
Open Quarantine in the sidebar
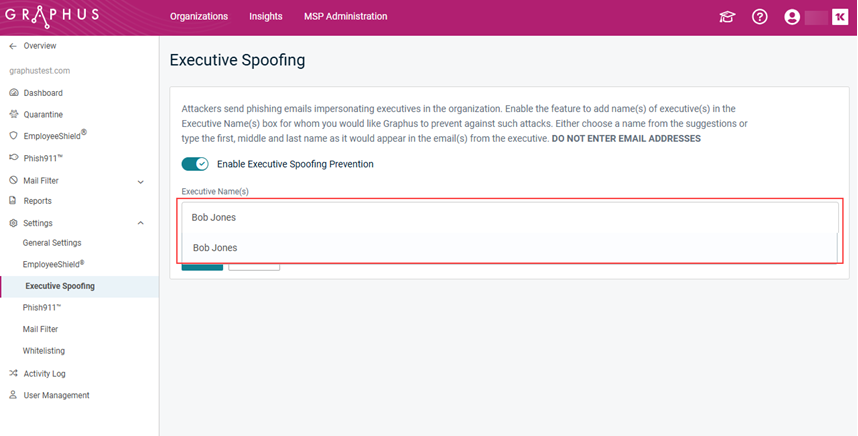43,114
